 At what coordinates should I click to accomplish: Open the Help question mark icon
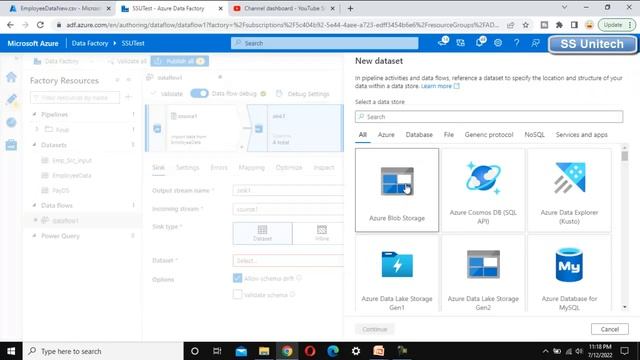[x=516, y=43]
